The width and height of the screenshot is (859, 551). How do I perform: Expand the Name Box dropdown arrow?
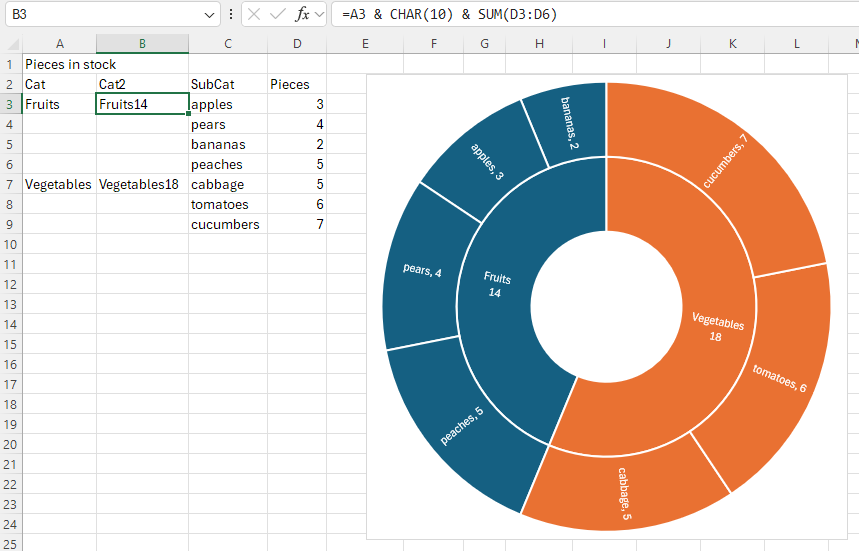point(209,15)
